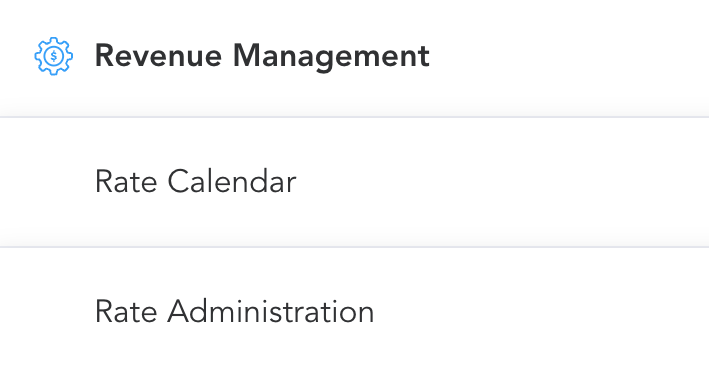Choose Rate Calendar under Revenue Management

pyautogui.click(x=354, y=182)
